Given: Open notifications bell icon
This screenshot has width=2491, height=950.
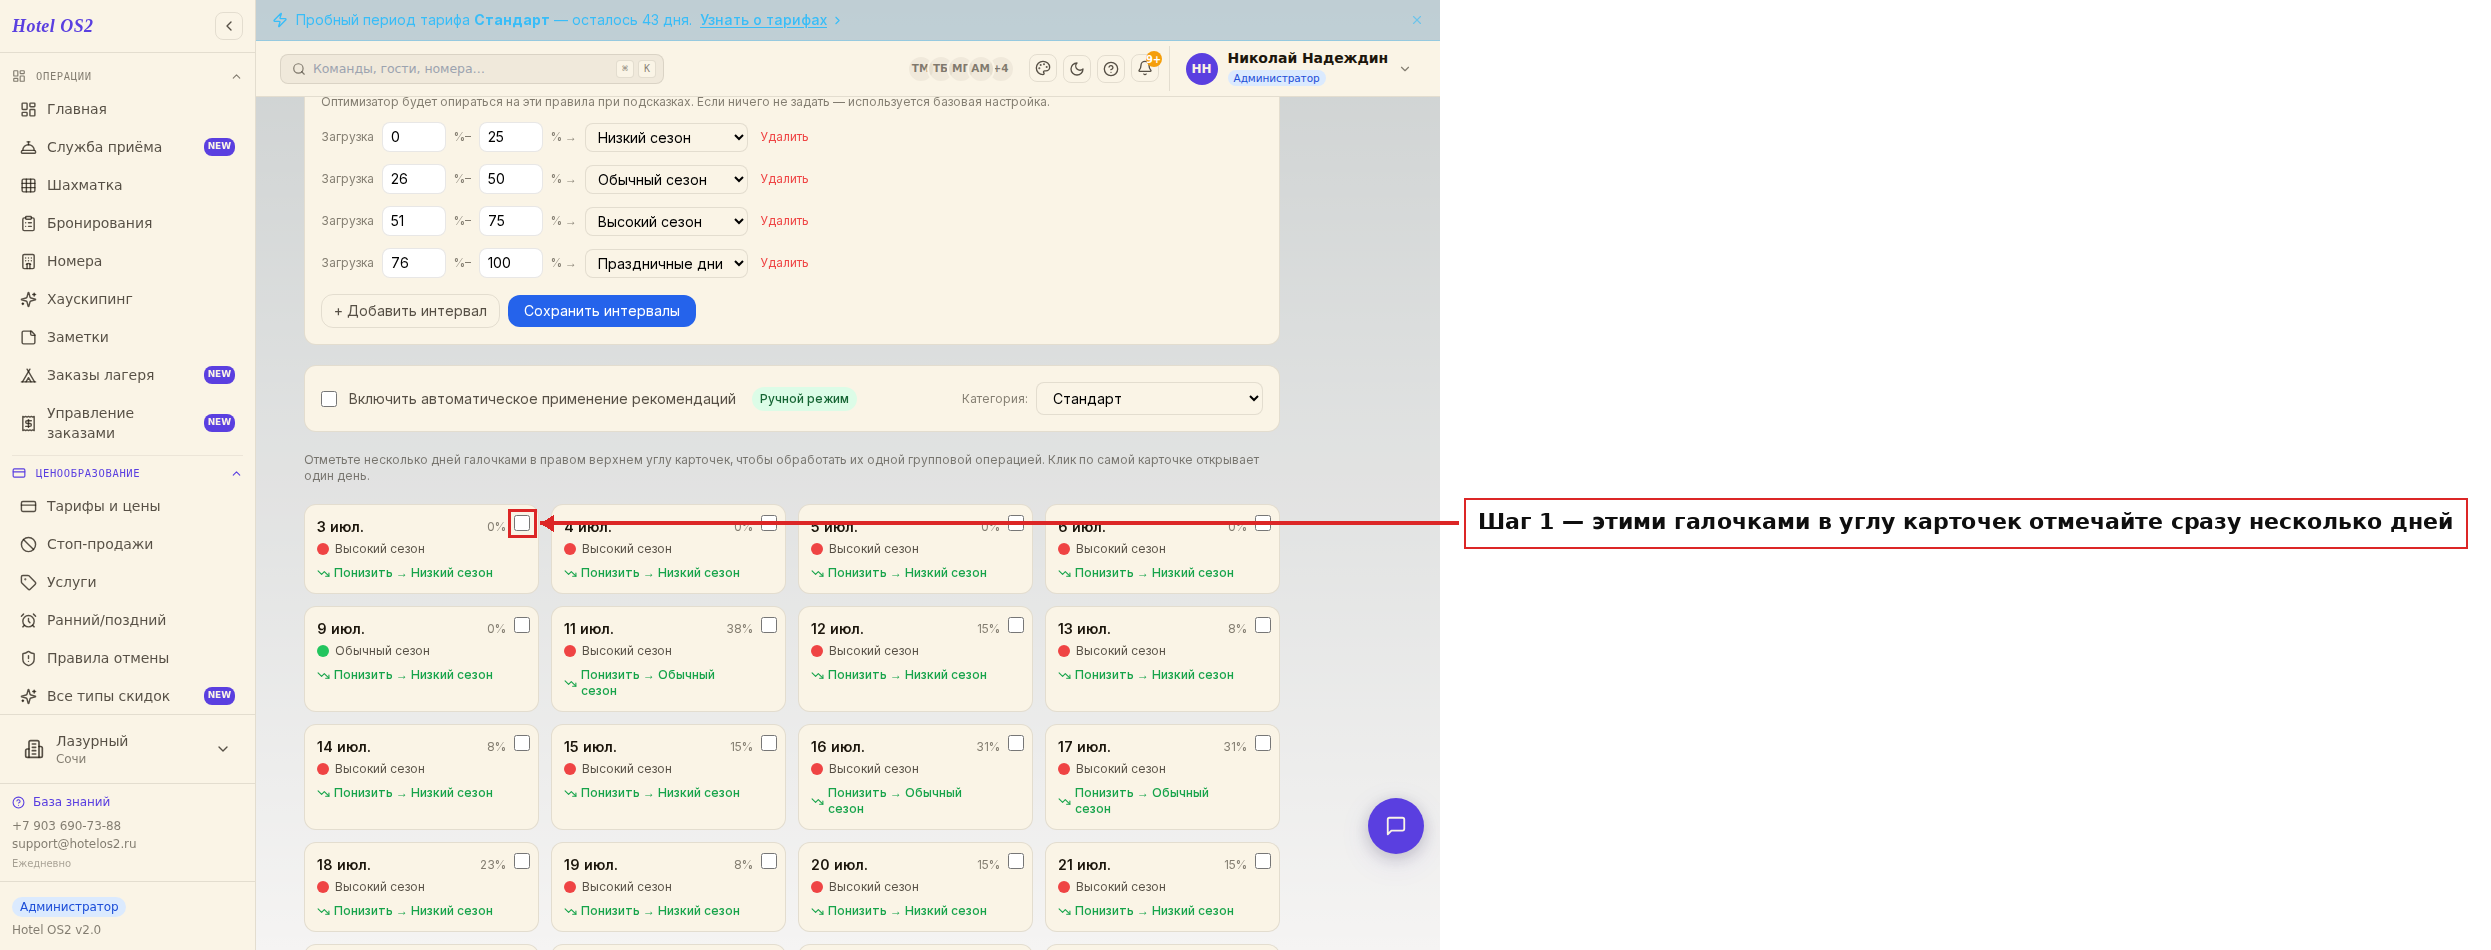Looking at the screenshot, I should 1145,69.
